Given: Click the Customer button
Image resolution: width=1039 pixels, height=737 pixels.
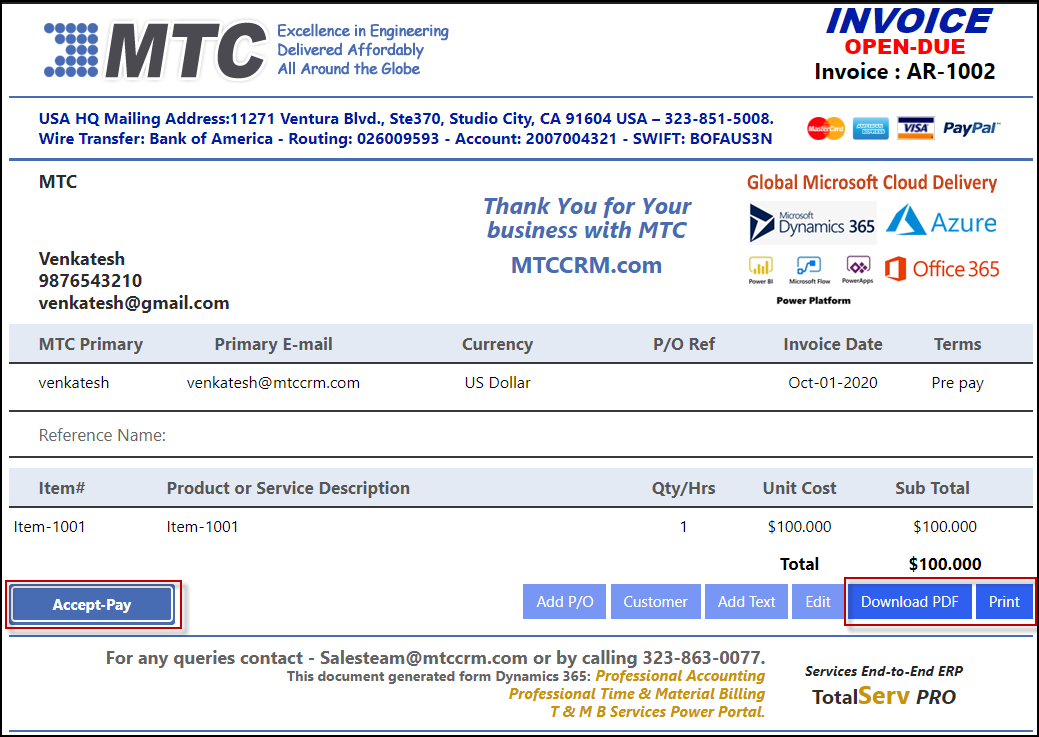Looking at the screenshot, I should click(655, 602).
